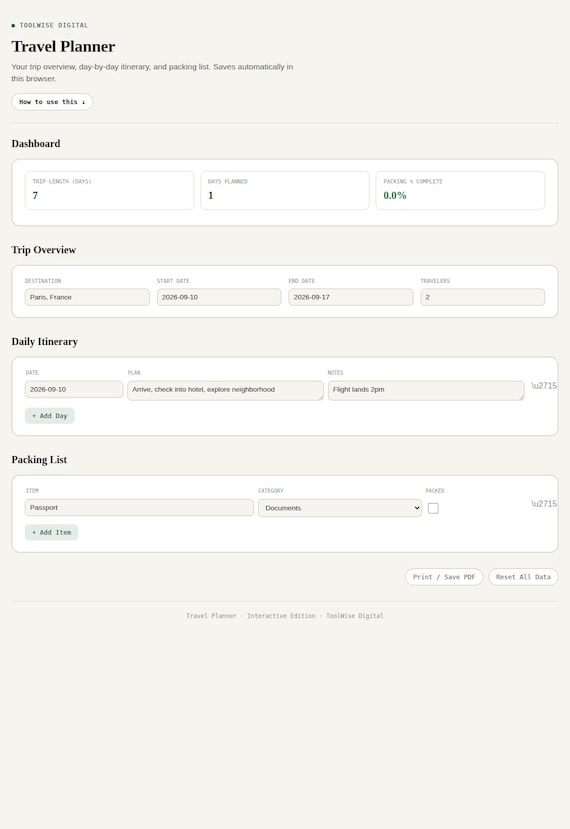Edit the Plan text 'Arrive, check into hotel'
Image resolution: width=570 pixels, height=829 pixels.
(x=225, y=391)
